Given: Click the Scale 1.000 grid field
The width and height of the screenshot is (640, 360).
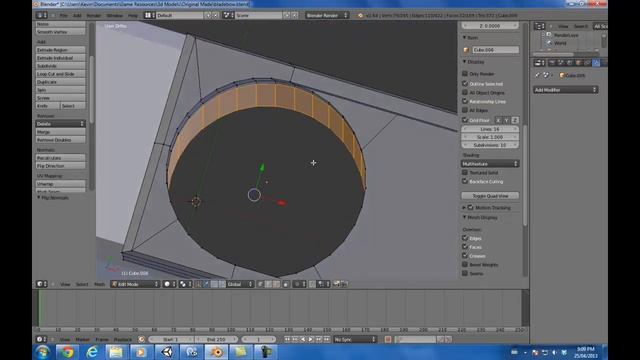Looking at the screenshot, I should pos(490,137).
